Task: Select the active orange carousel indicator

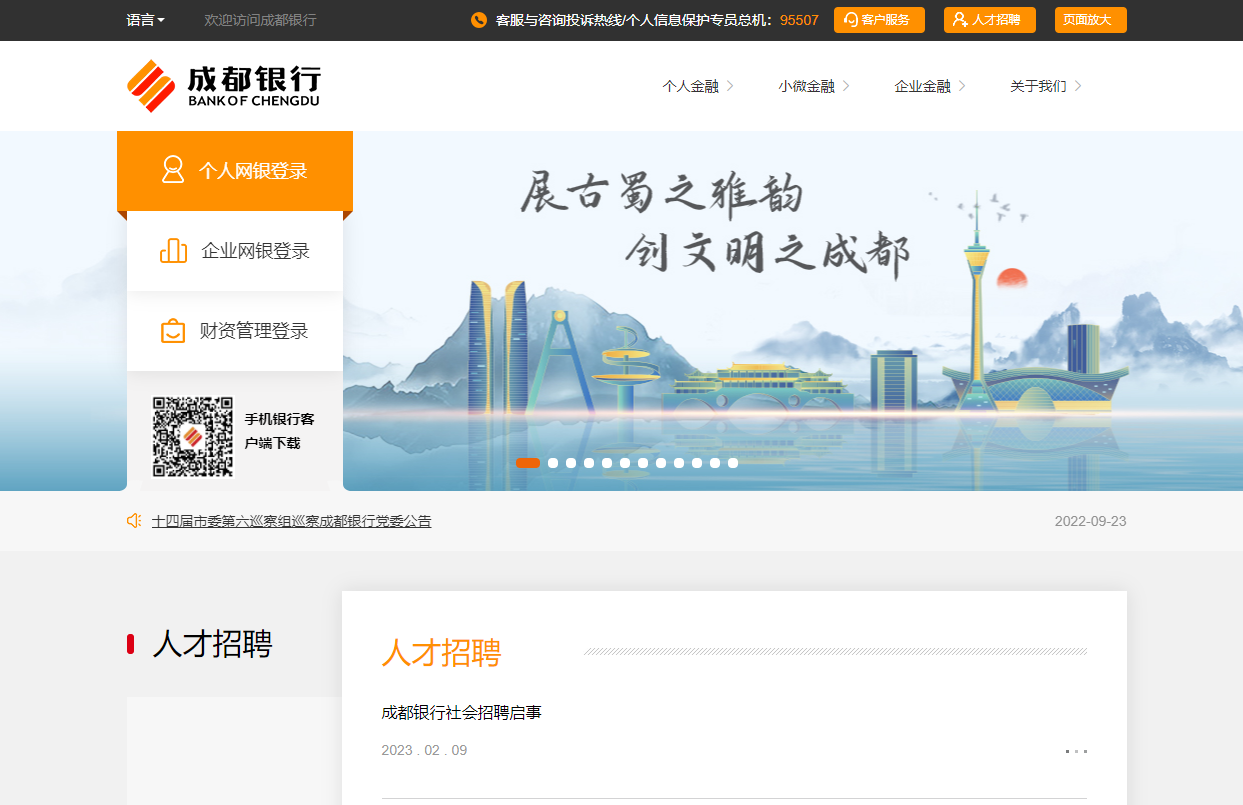Action: click(528, 463)
